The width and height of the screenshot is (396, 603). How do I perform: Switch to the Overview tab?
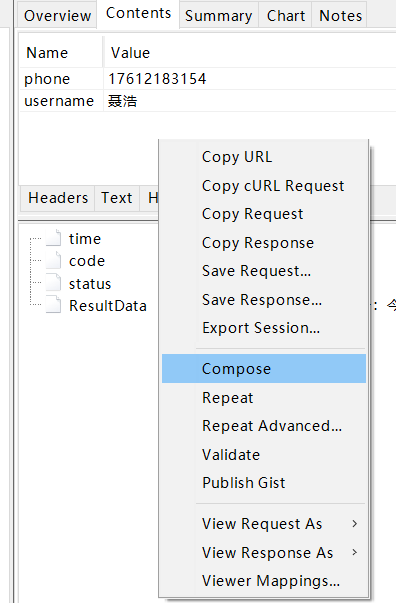pos(57,15)
